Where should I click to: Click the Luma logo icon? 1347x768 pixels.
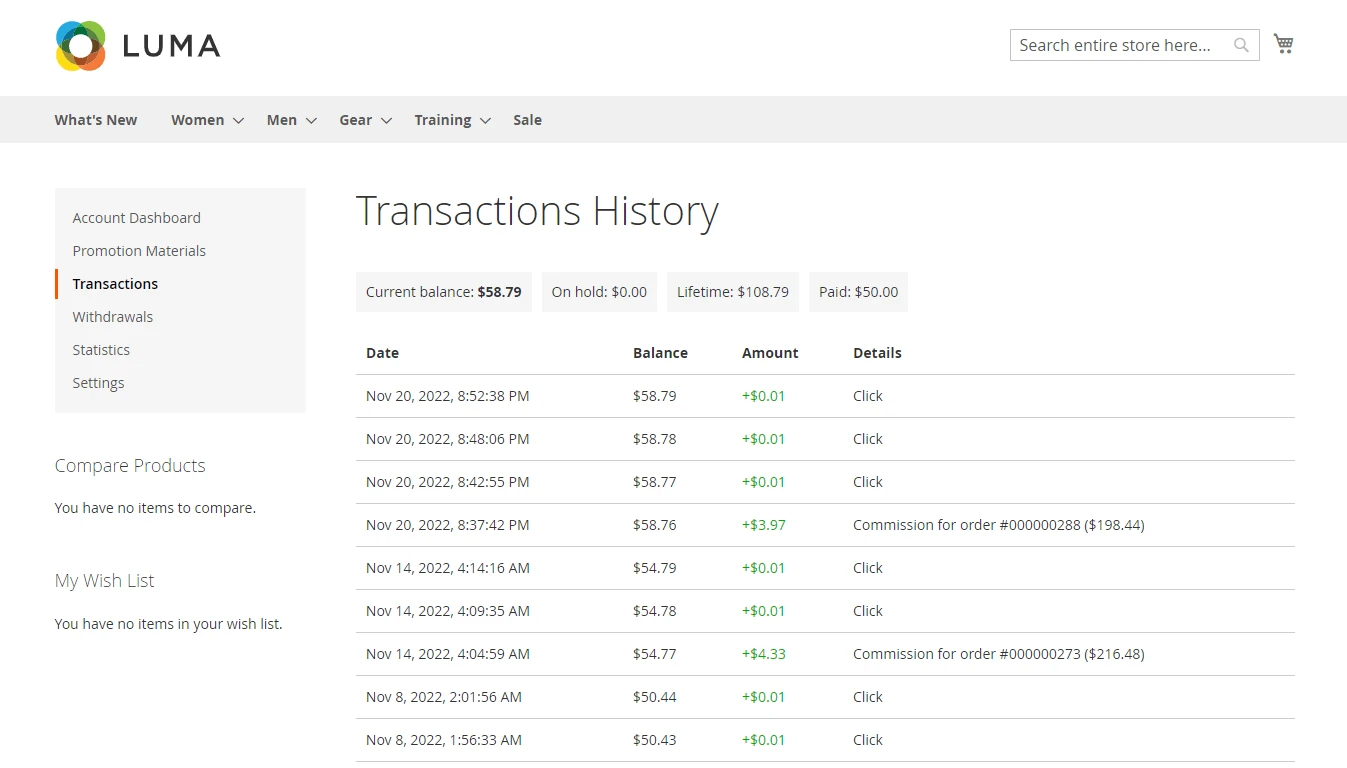[81, 46]
